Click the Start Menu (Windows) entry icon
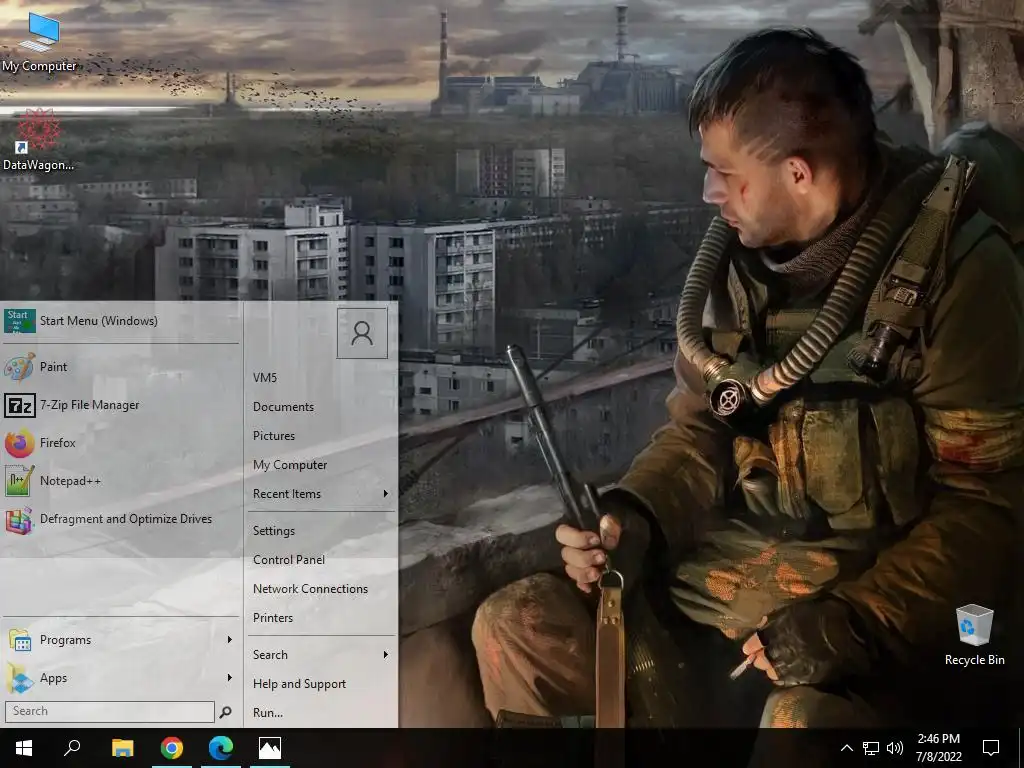 coord(20,321)
